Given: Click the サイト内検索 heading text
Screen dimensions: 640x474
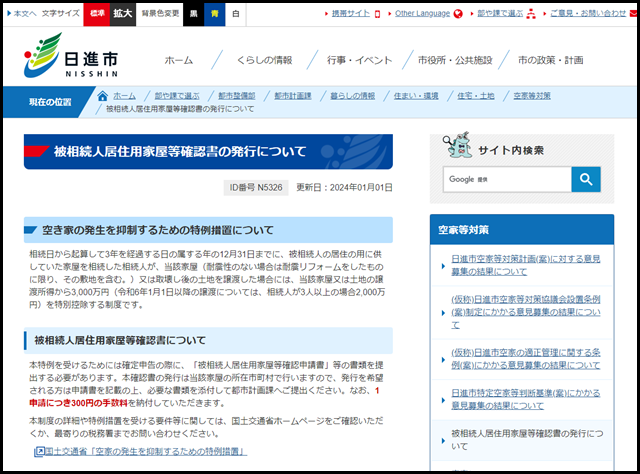Looking at the screenshot, I should pos(511,151).
